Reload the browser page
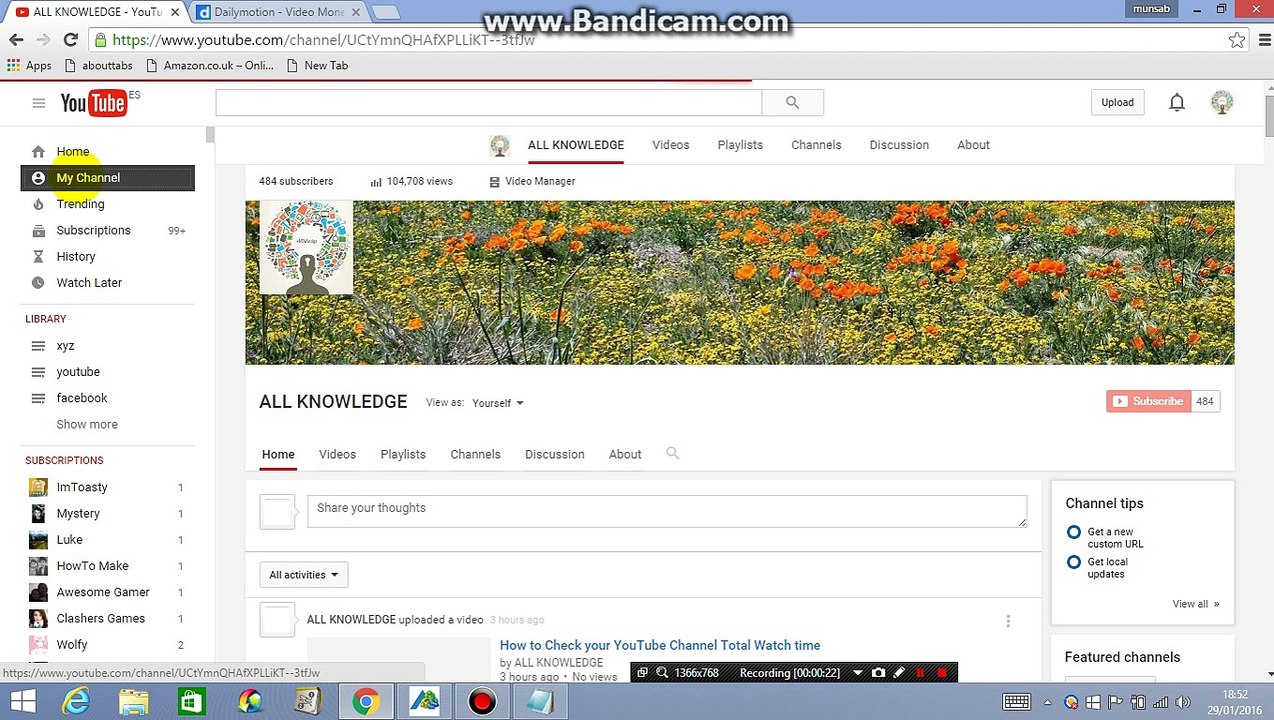This screenshot has height=720, width=1274. tap(70, 40)
